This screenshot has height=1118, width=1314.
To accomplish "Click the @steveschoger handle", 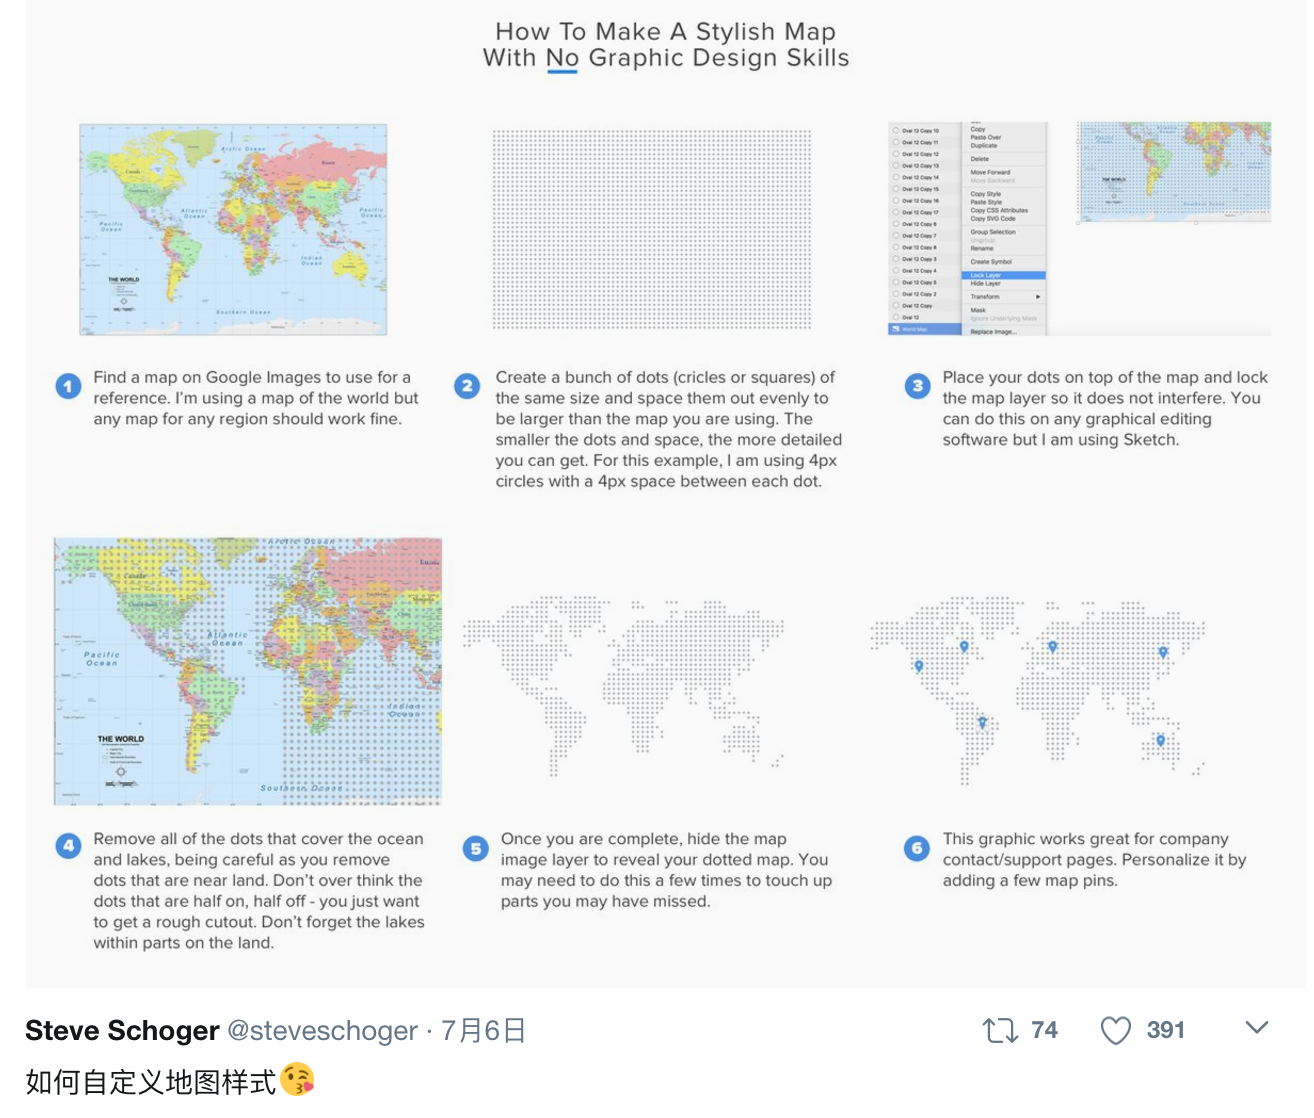I will click(x=323, y=1031).
